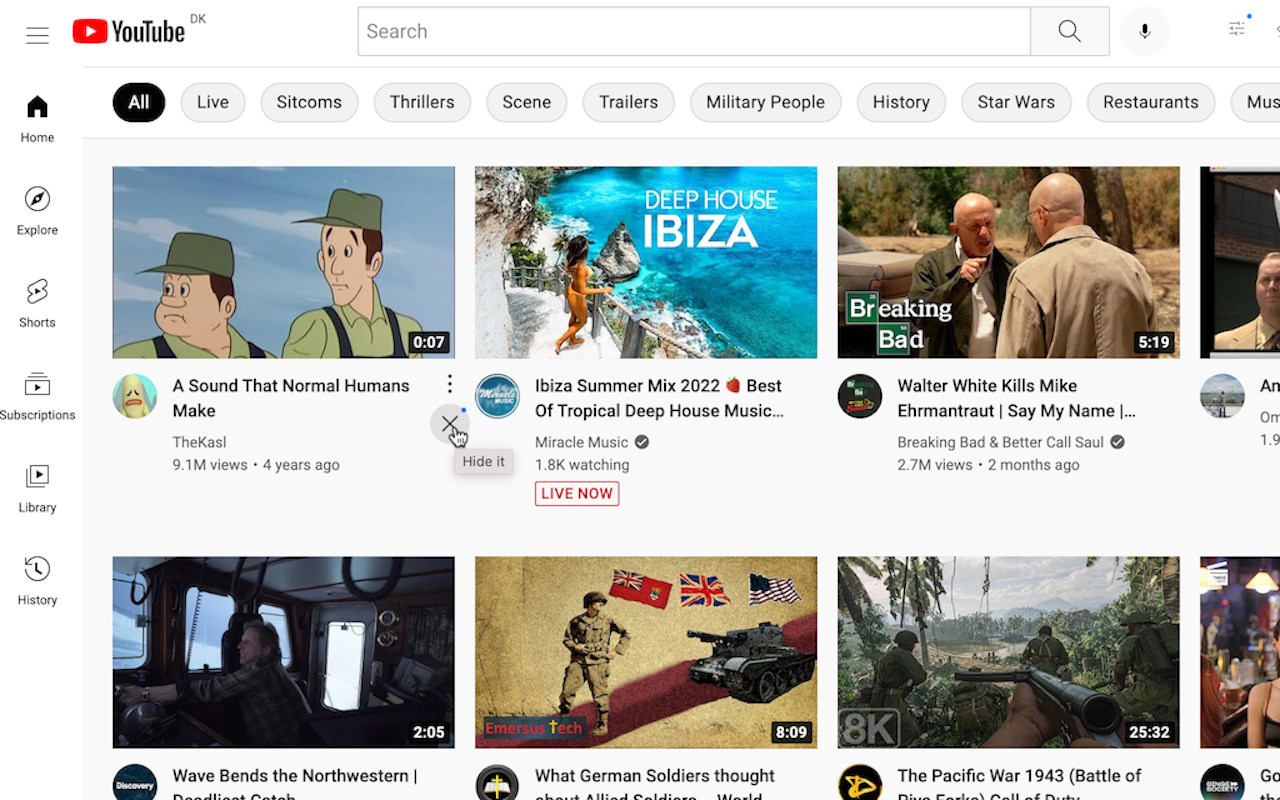Click the LIVE NOW badge
The width and height of the screenshot is (1280, 800).
tap(577, 493)
